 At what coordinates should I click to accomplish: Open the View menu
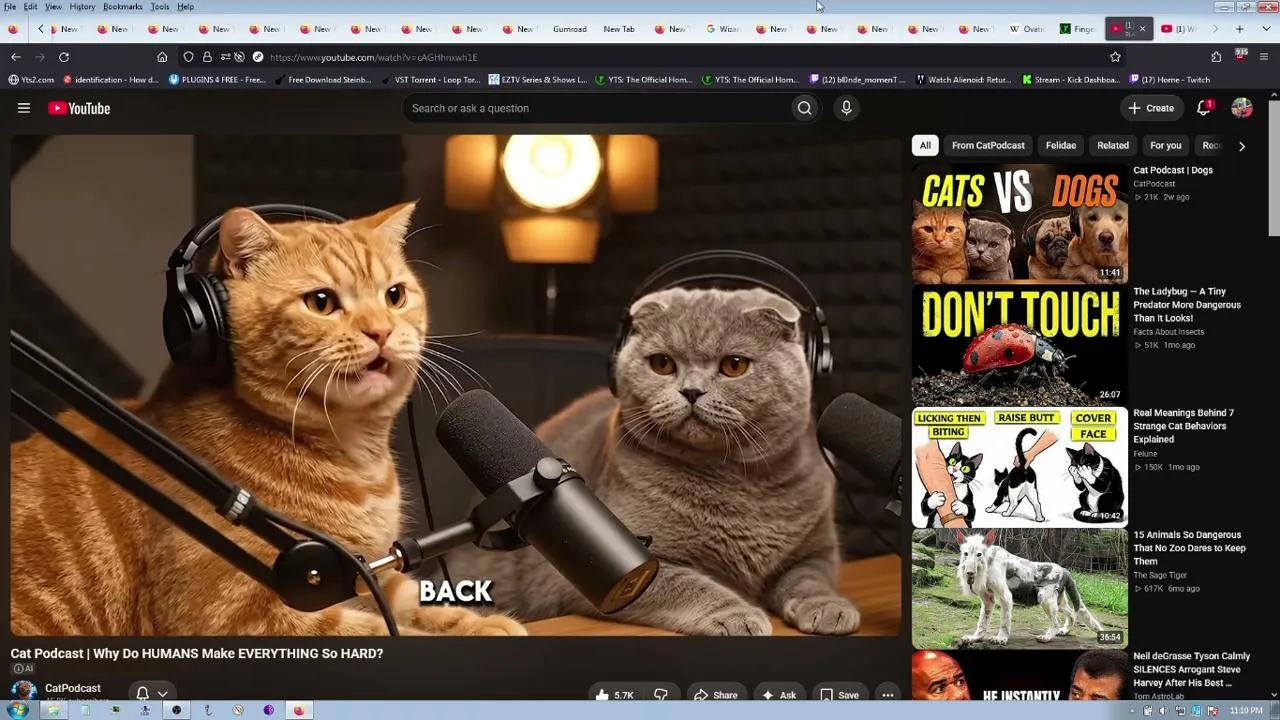click(x=53, y=7)
